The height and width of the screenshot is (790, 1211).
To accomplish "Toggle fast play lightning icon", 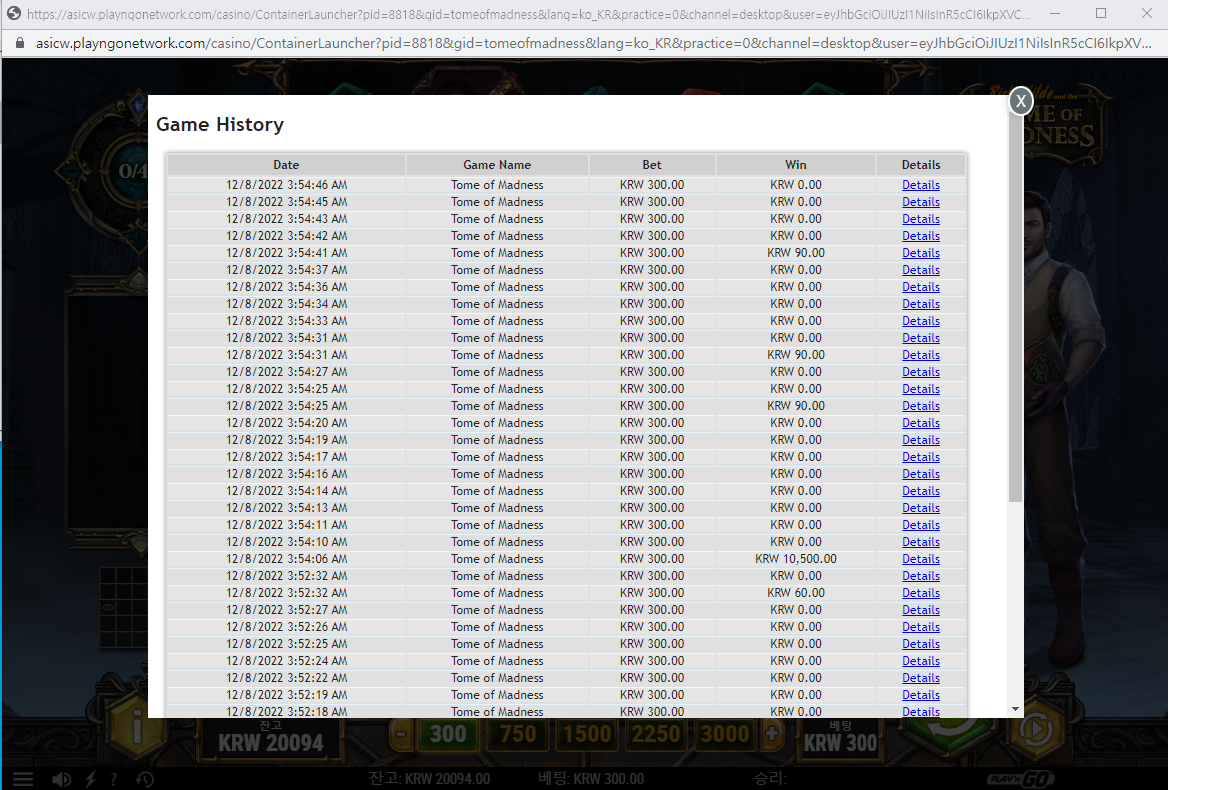I will pos(90,779).
